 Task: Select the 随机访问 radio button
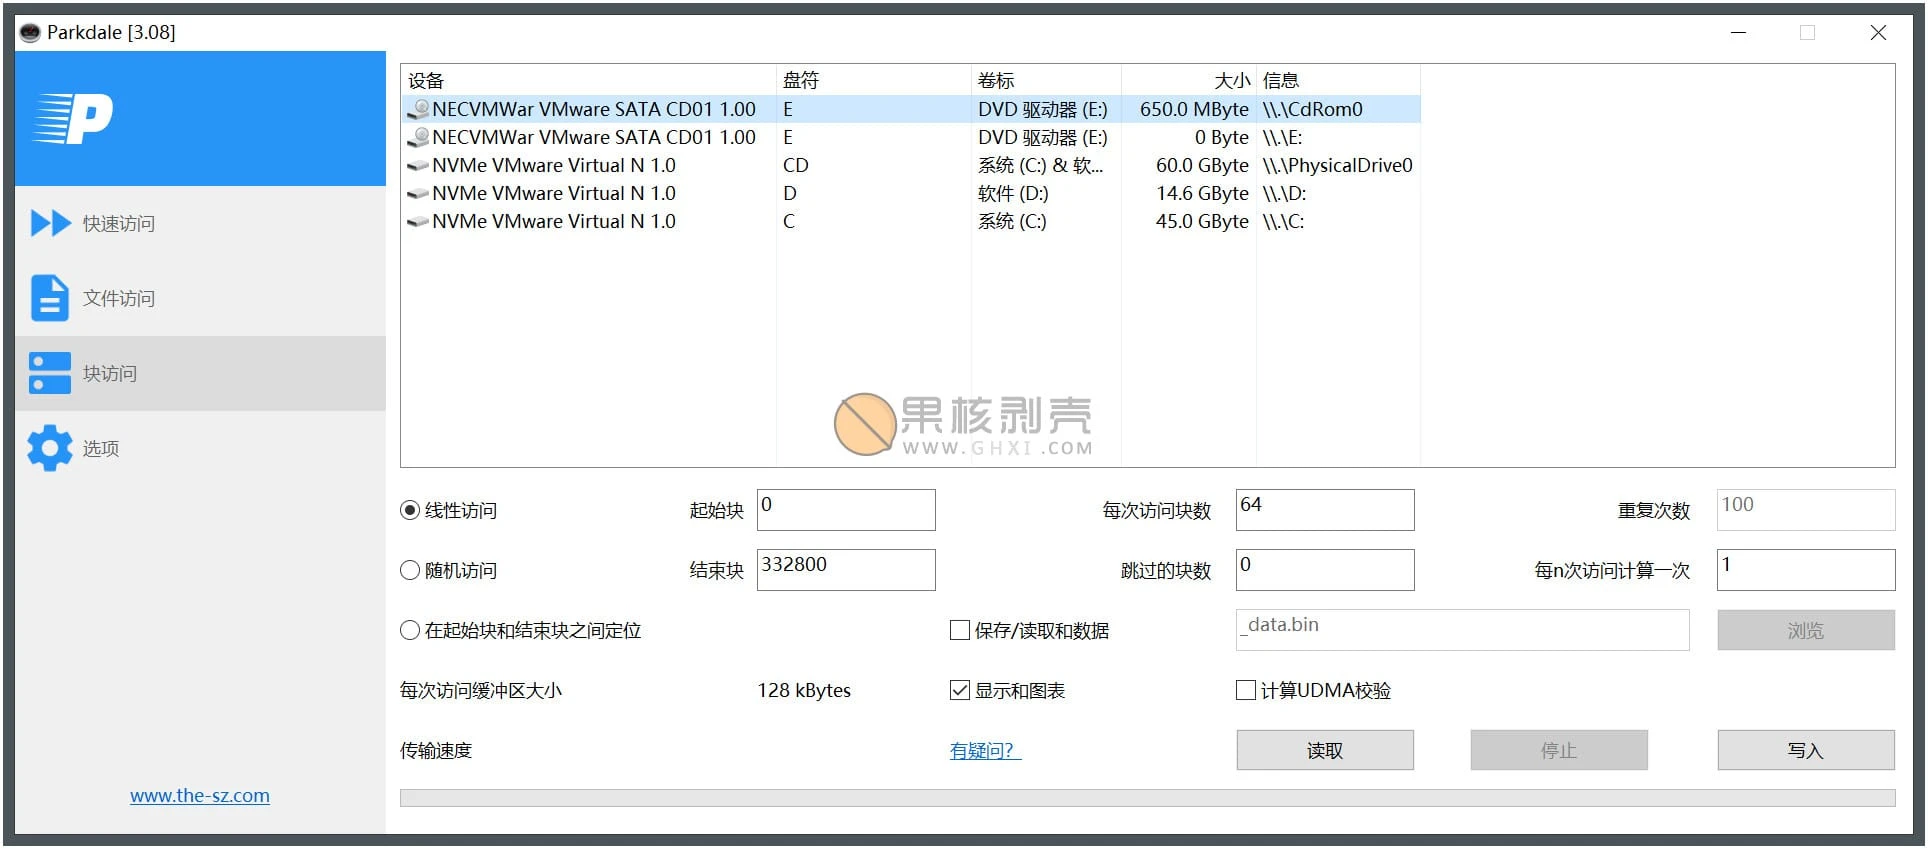(410, 570)
